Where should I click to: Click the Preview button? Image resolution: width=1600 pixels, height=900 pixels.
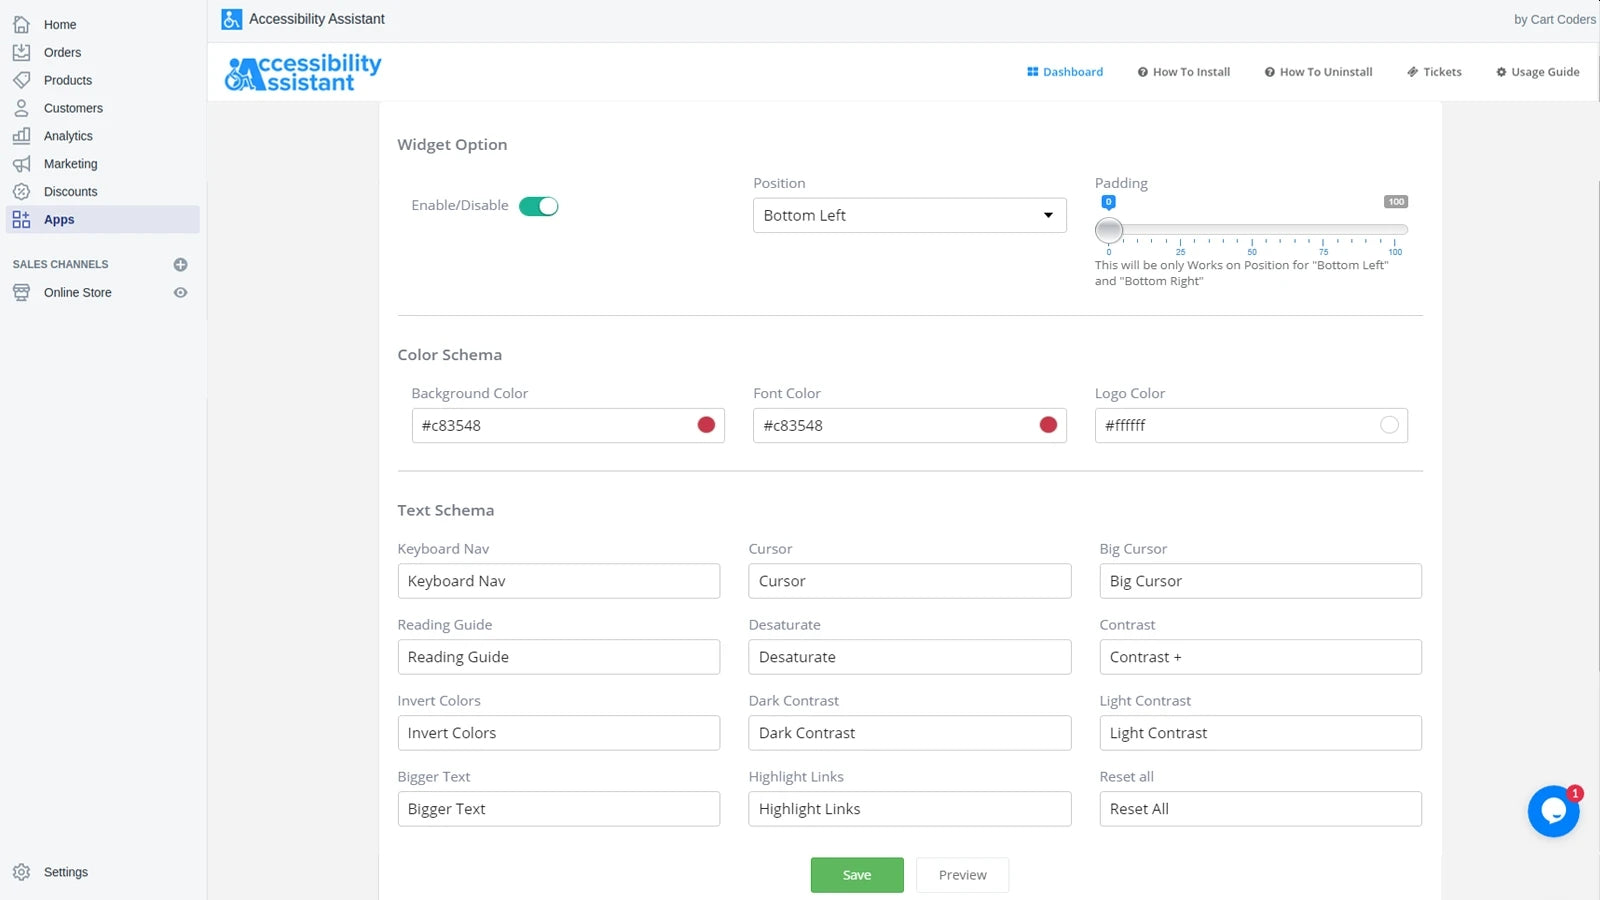pyautogui.click(x=961, y=874)
